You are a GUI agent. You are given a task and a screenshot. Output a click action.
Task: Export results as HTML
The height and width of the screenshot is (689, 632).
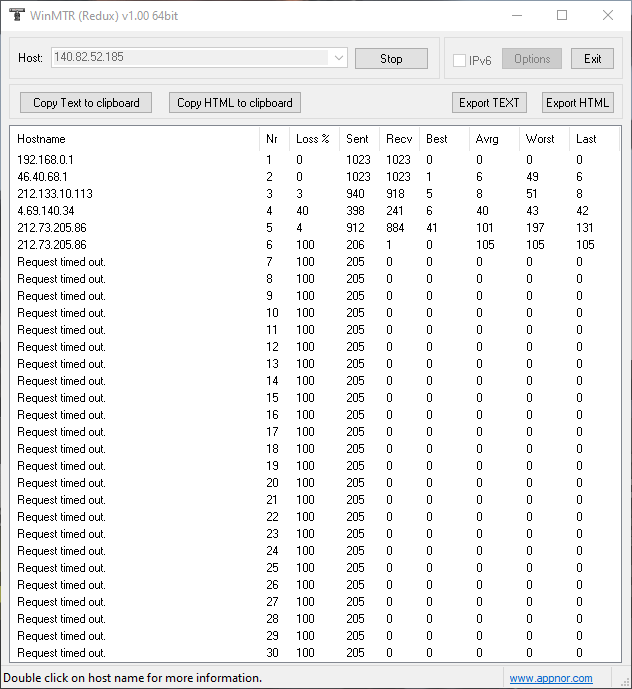pyautogui.click(x=578, y=102)
